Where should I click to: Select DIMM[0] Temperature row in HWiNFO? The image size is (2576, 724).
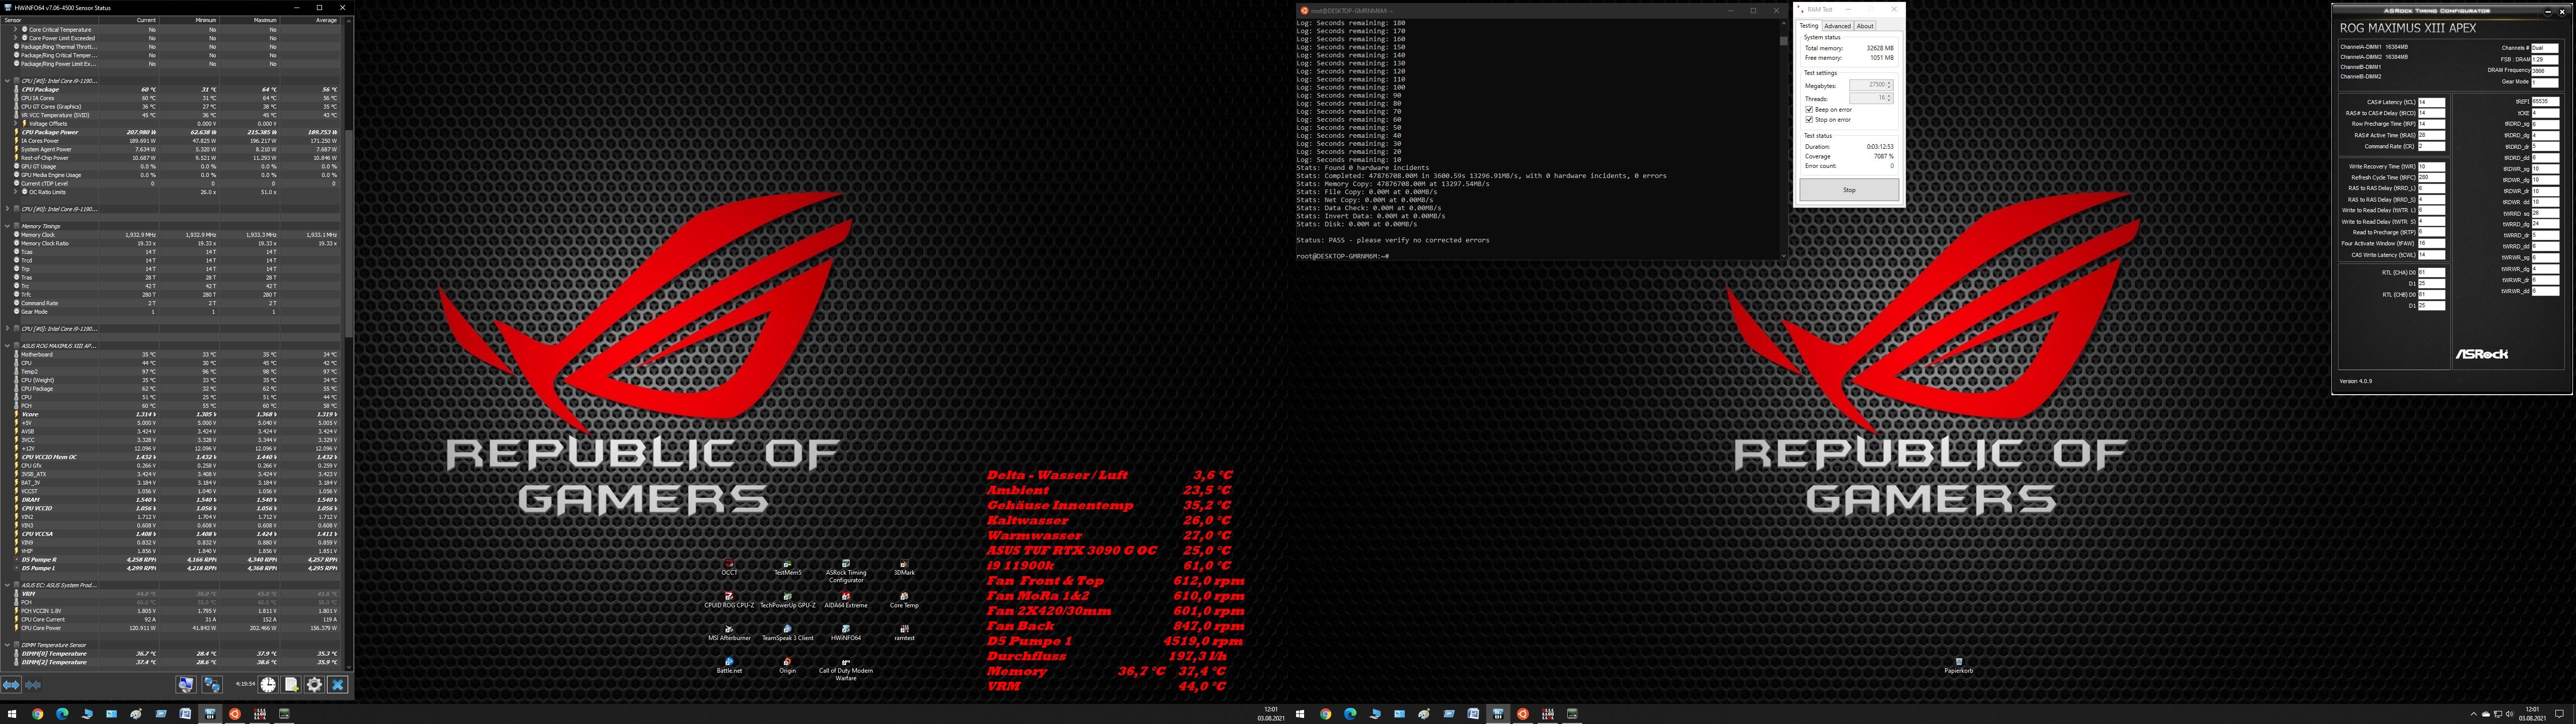click(x=176, y=654)
